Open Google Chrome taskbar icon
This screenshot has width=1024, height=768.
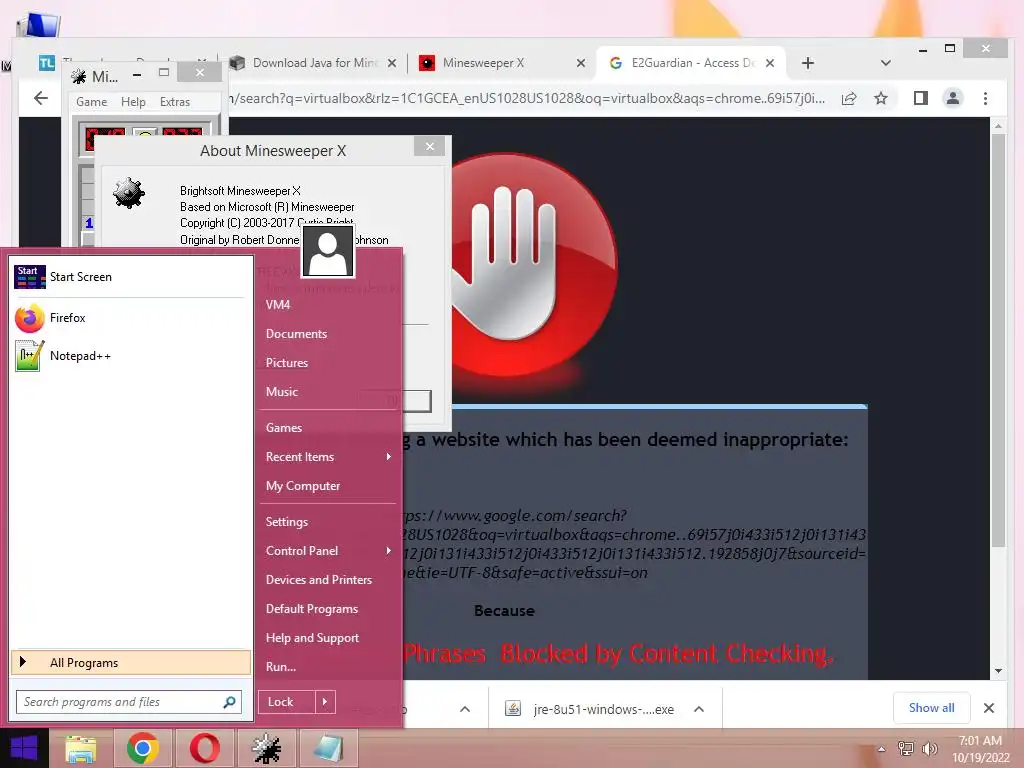click(143, 748)
